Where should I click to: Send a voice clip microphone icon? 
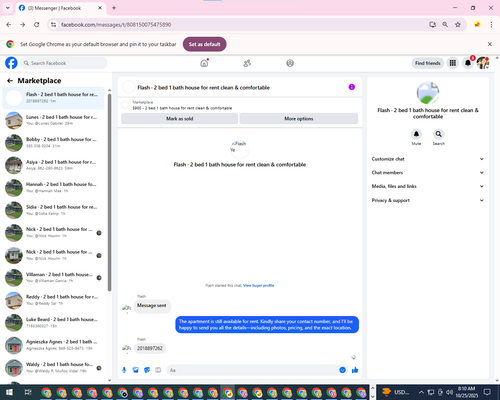point(124,370)
